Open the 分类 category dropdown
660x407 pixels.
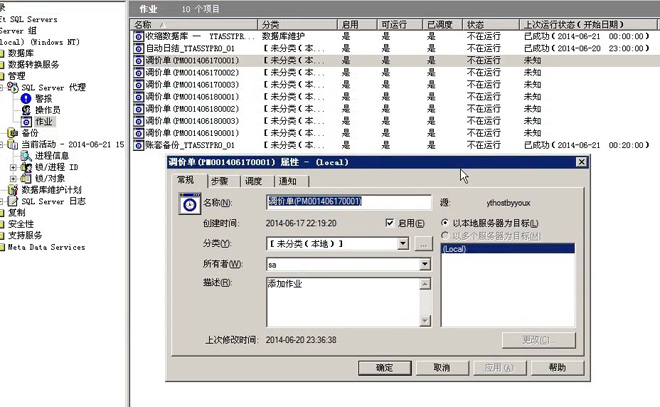(x=403, y=243)
